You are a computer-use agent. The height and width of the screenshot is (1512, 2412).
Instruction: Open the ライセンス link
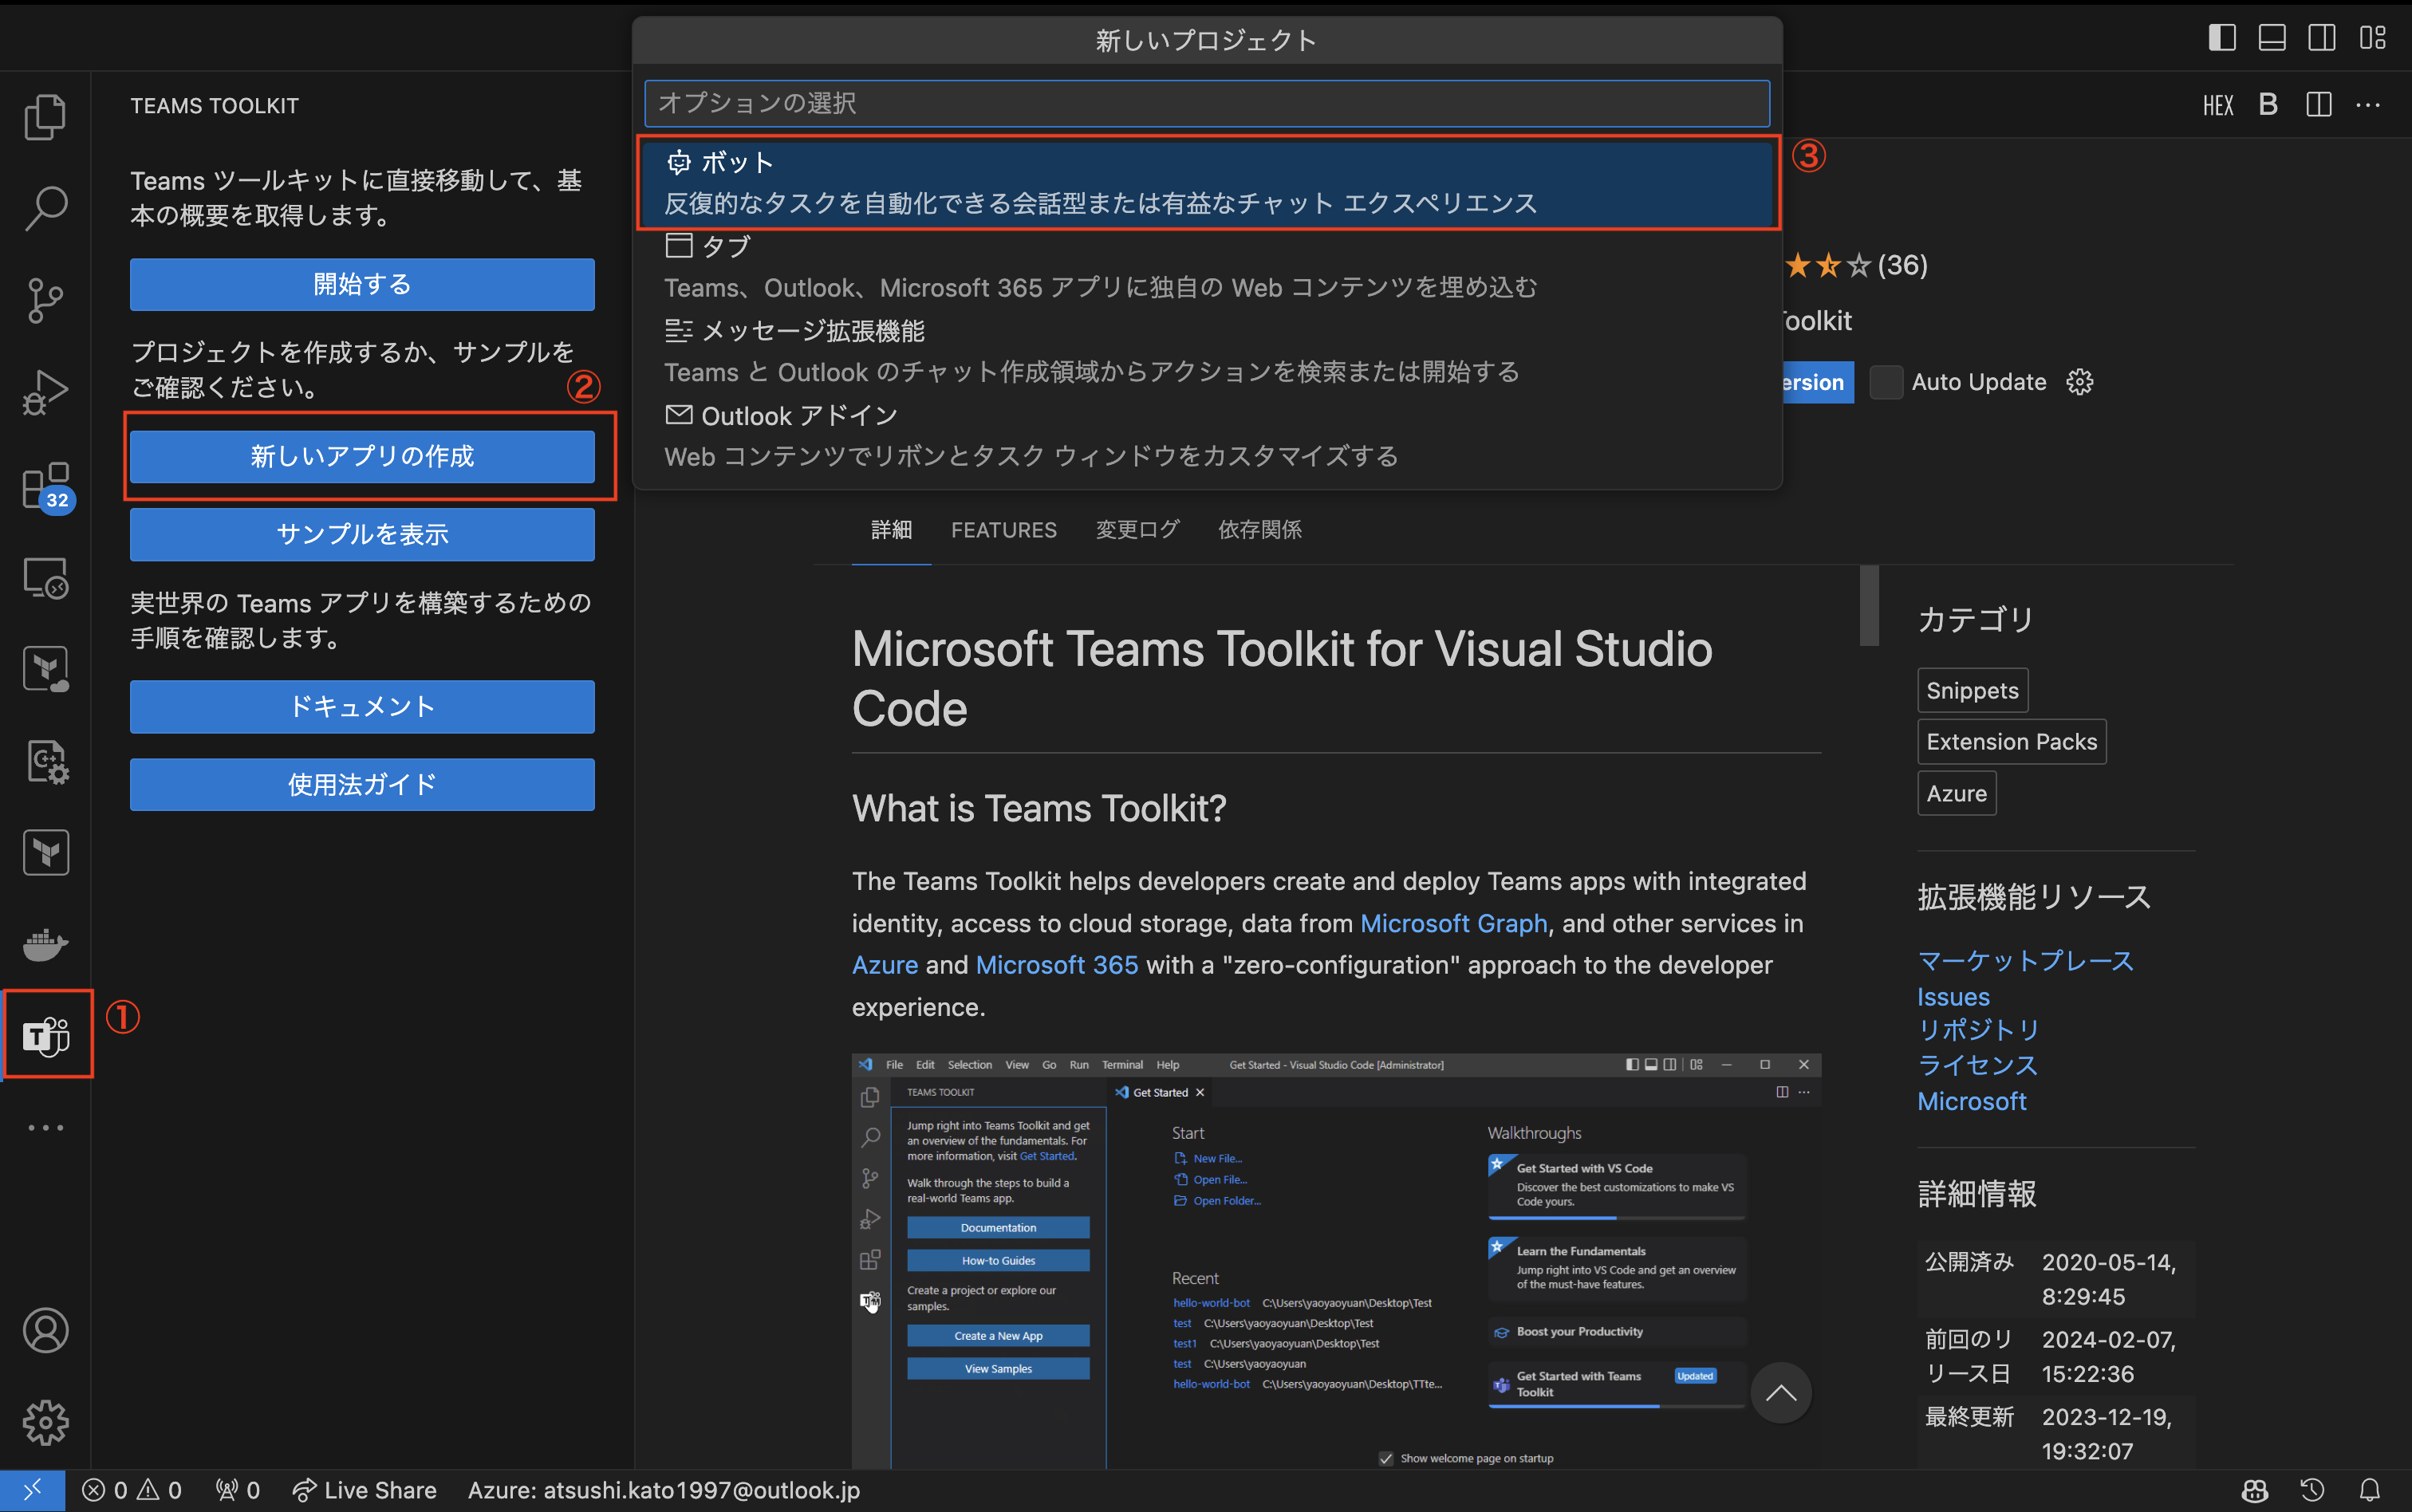pyautogui.click(x=1978, y=1066)
